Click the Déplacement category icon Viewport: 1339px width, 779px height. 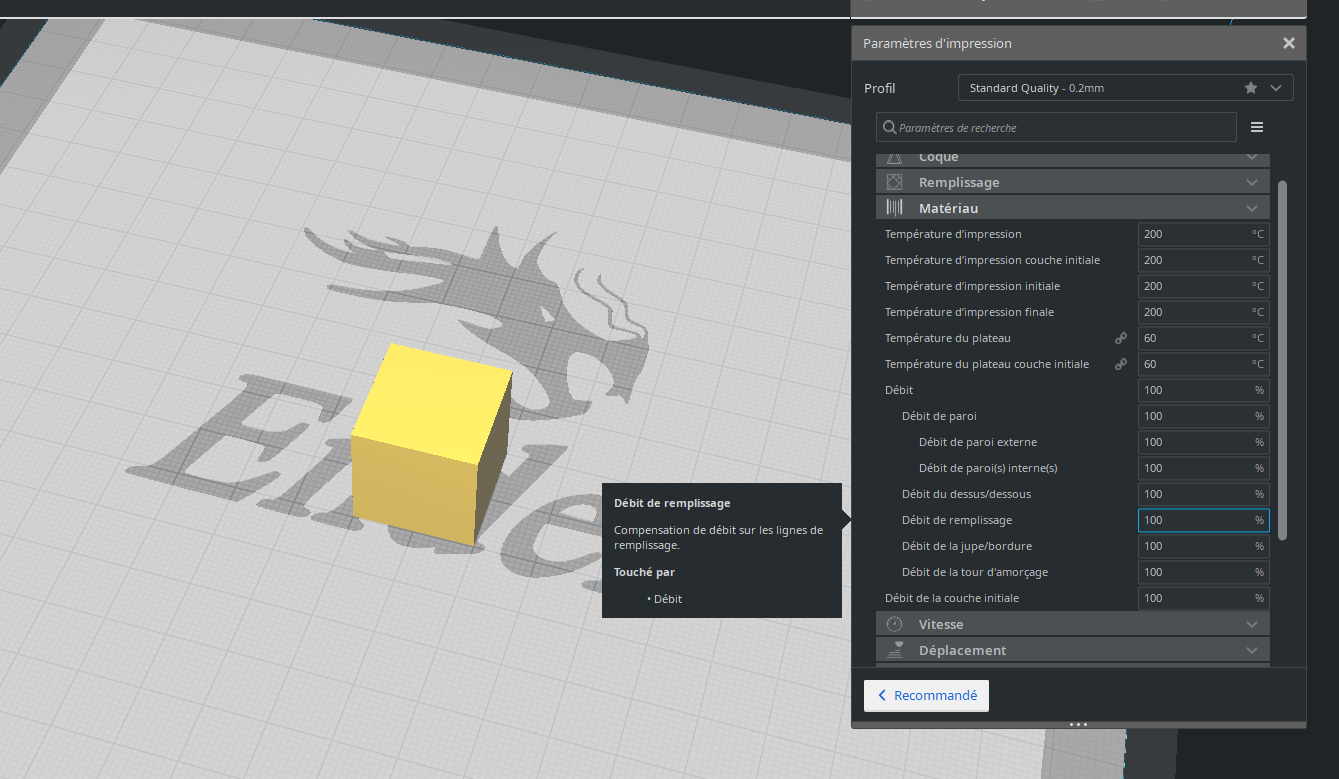[x=895, y=650]
